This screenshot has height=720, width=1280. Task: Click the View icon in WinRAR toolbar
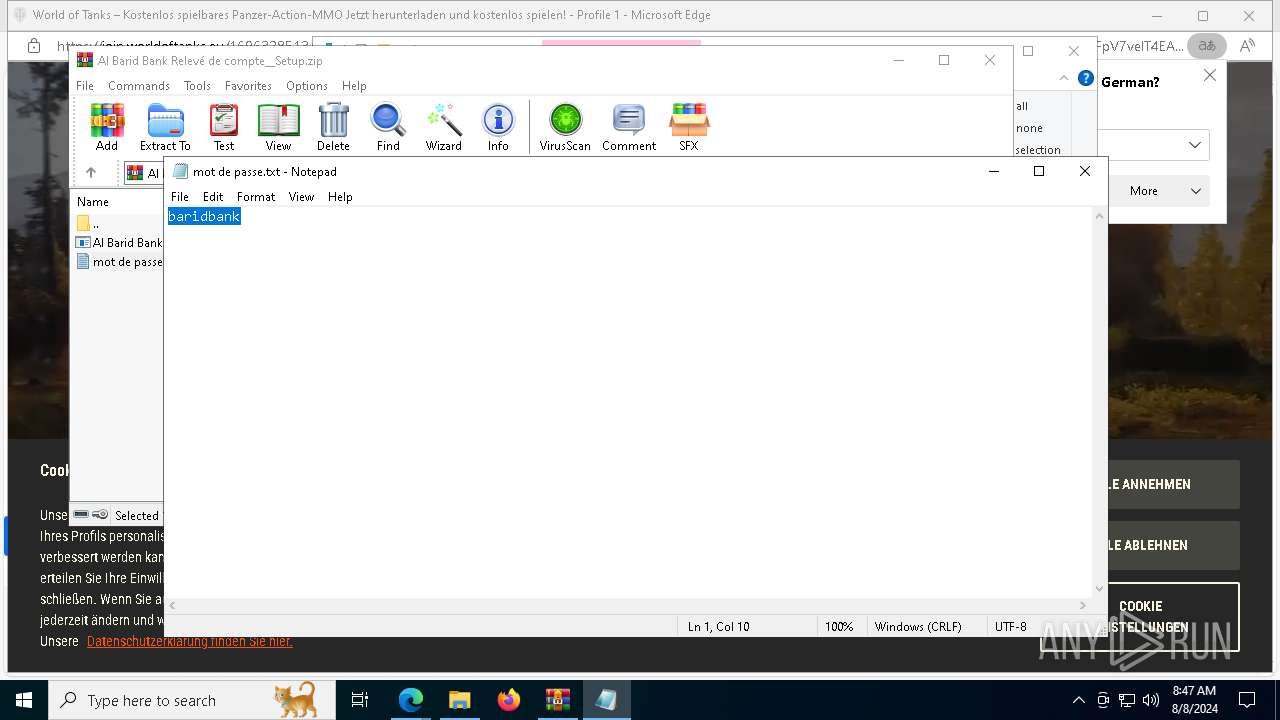(x=278, y=127)
